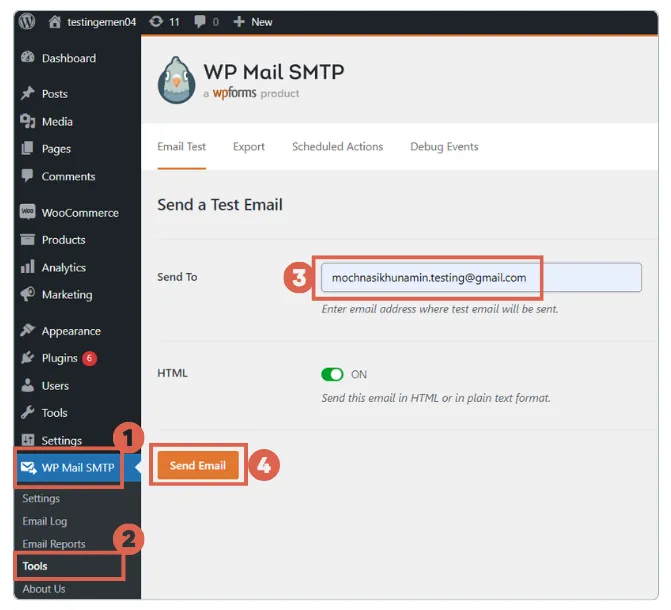This screenshot has width=671, height=610.
Task: Click the Comments sidebar icon
Action: tap(27, 176)
